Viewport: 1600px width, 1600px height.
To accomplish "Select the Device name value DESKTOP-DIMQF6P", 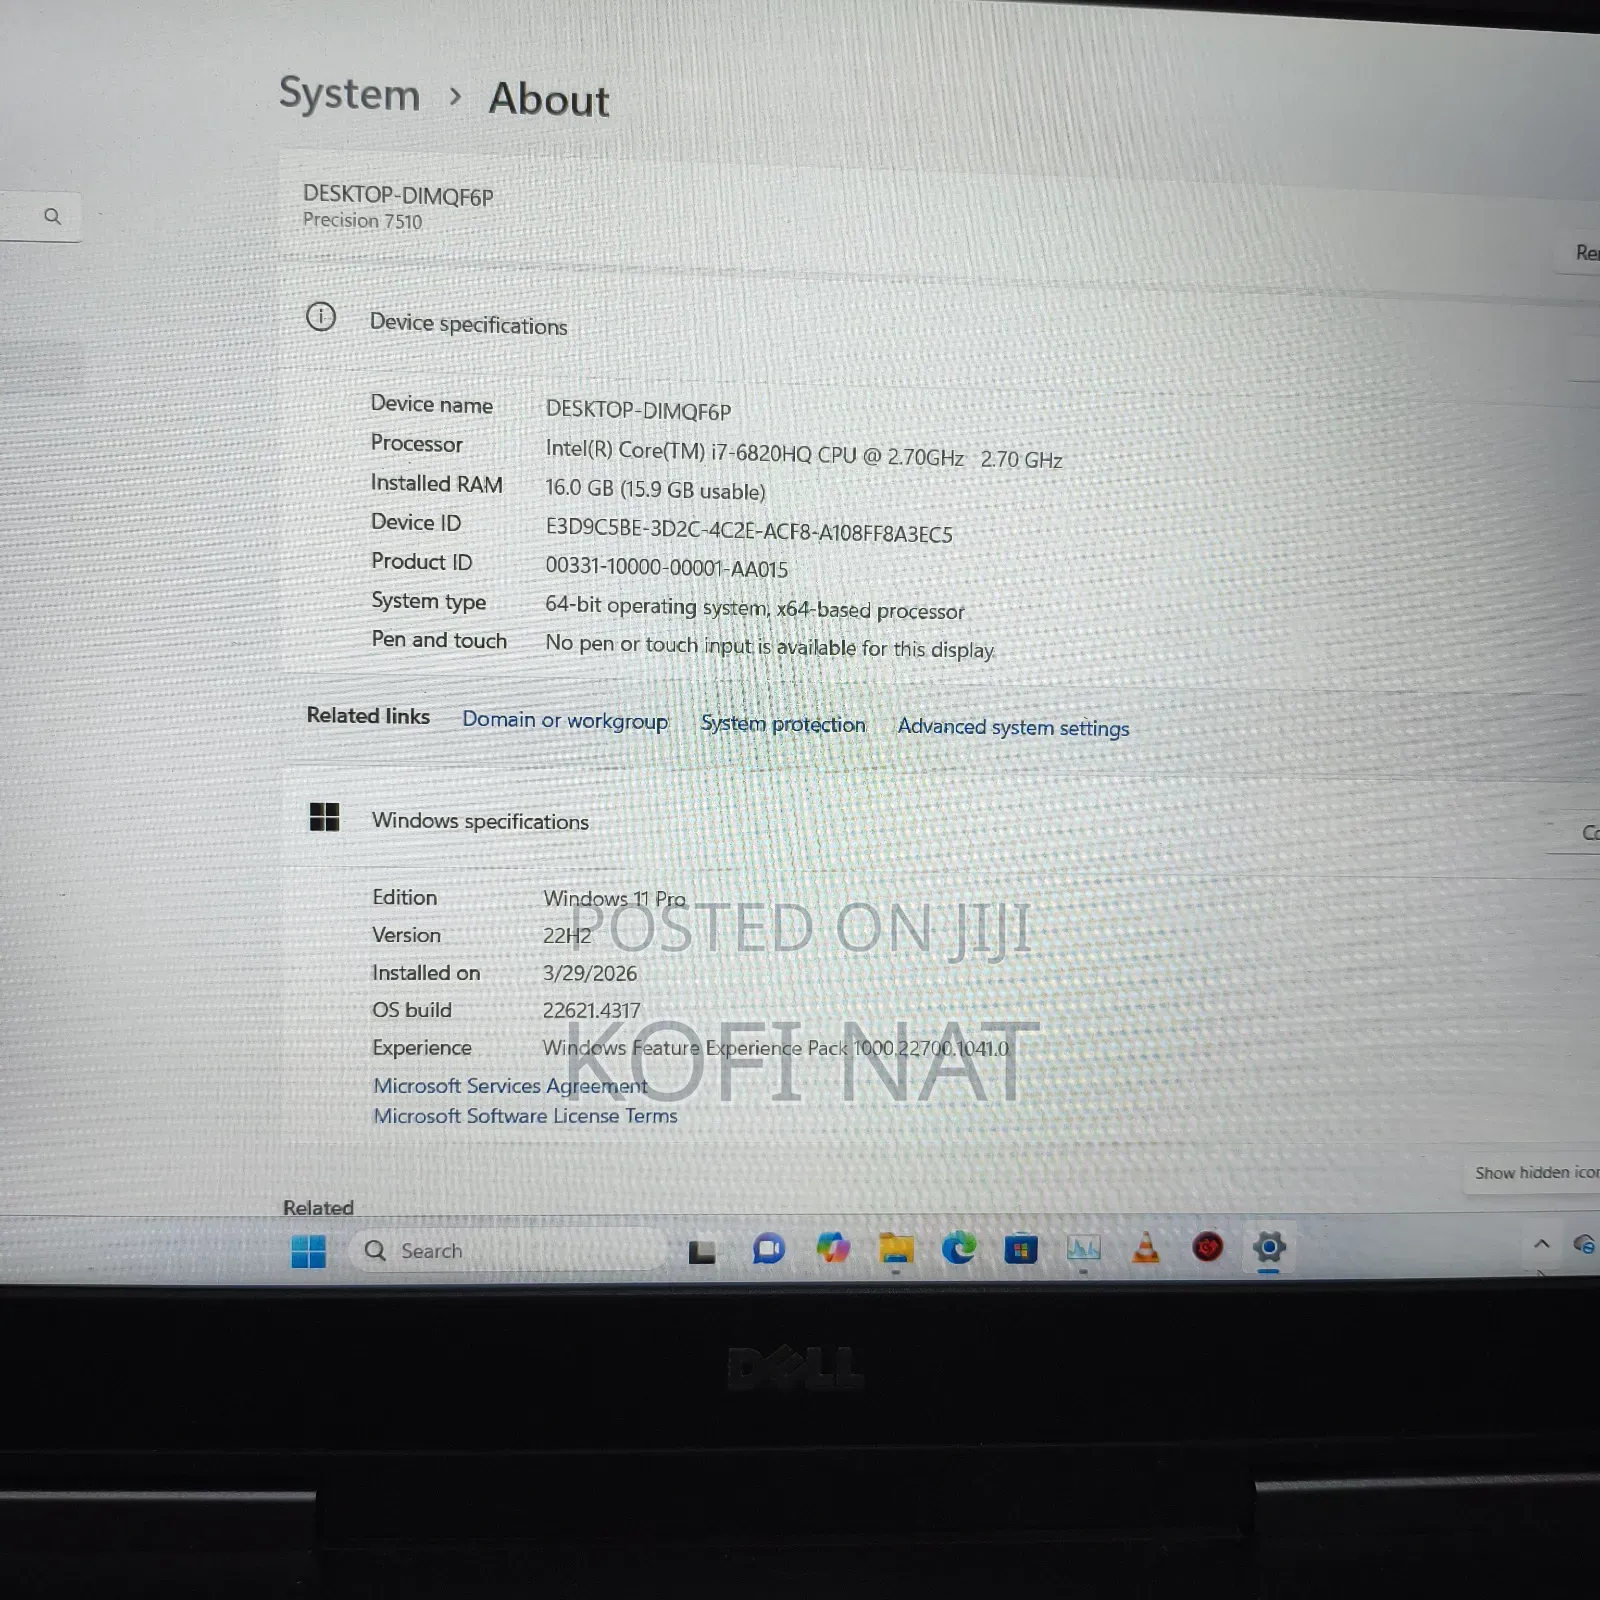I will coord(638,411).
